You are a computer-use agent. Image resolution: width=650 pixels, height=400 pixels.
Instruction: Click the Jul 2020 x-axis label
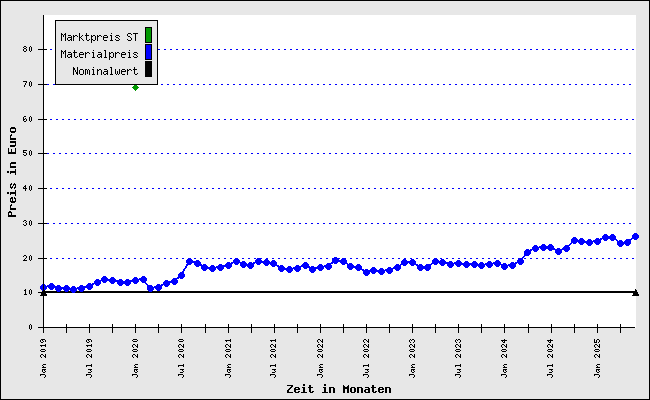tap(181, 358)
